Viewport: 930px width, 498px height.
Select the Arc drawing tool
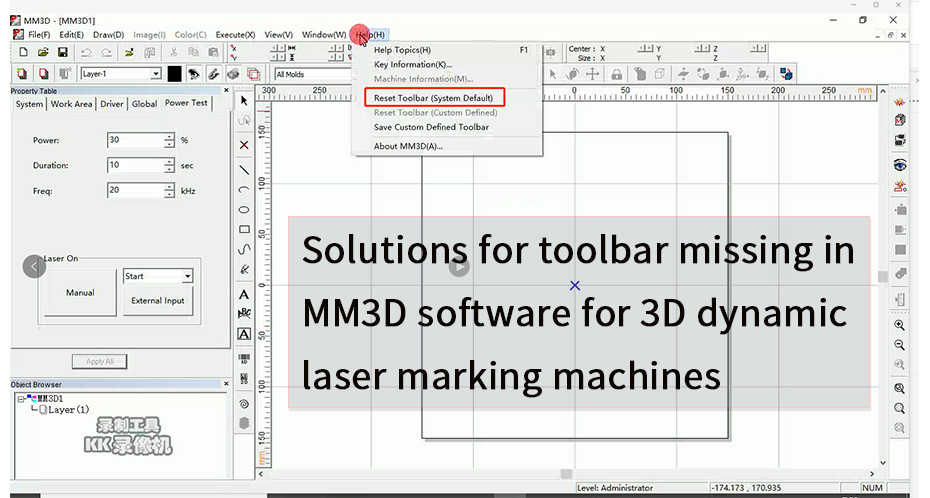pyautogui.click(x=244, y=190)
